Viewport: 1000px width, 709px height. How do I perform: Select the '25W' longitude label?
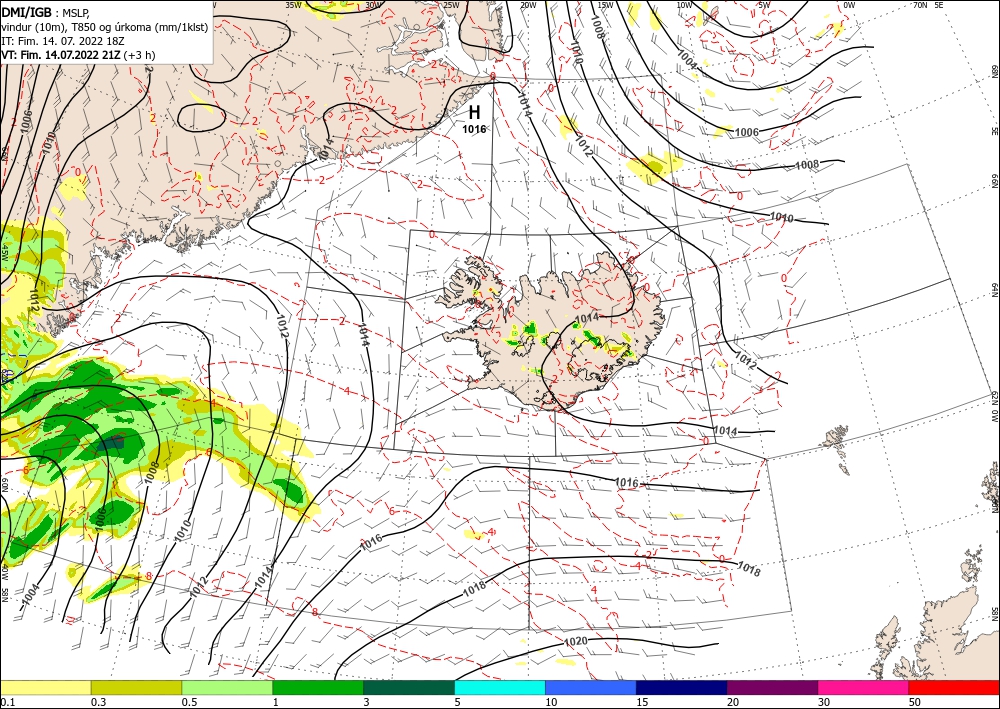[x=451, y=5]
